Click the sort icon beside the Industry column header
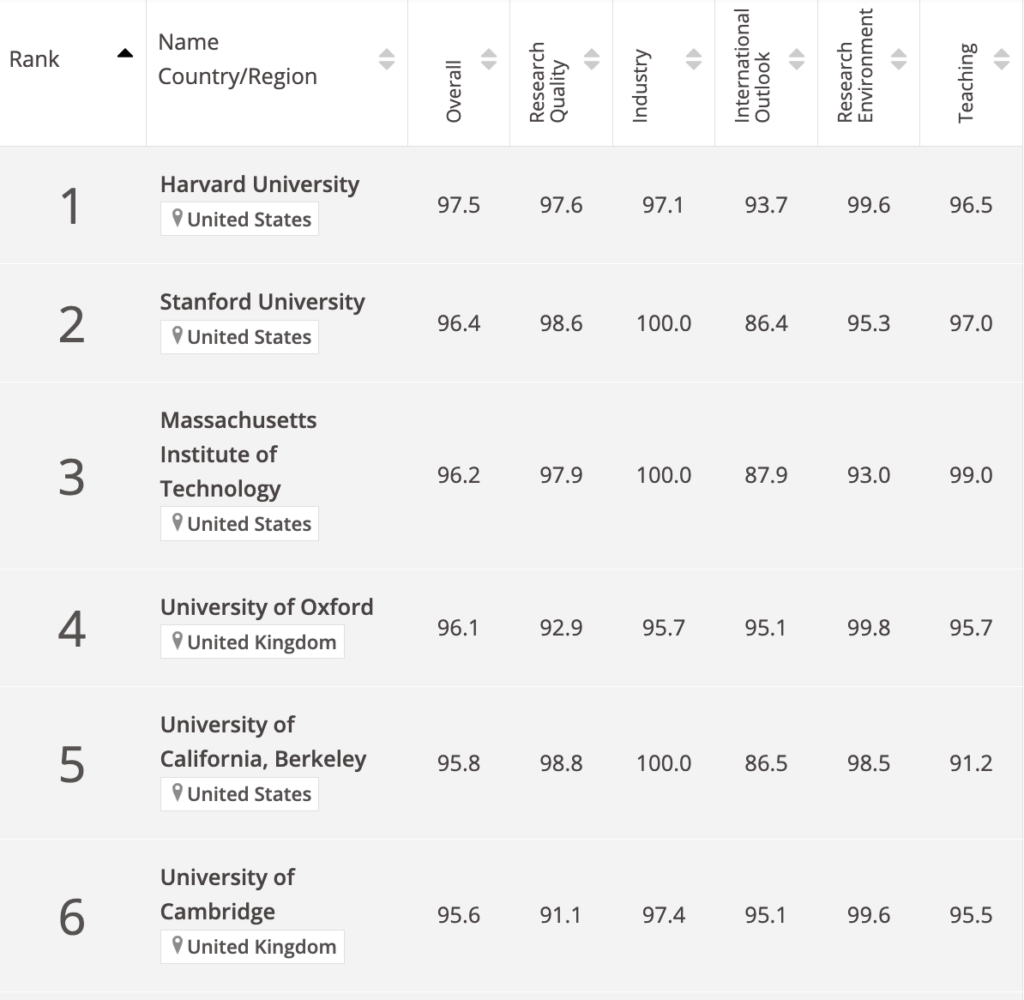 692,58
